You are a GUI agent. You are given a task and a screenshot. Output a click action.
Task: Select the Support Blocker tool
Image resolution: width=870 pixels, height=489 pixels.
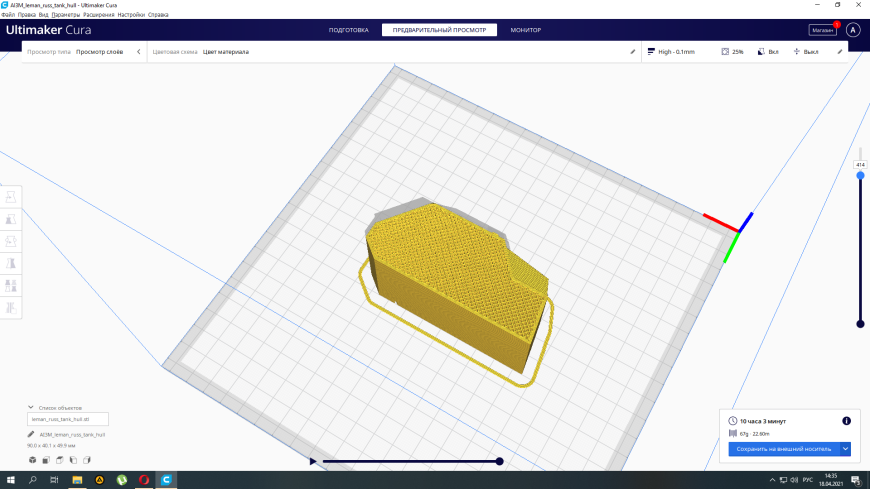click(11, 308)
